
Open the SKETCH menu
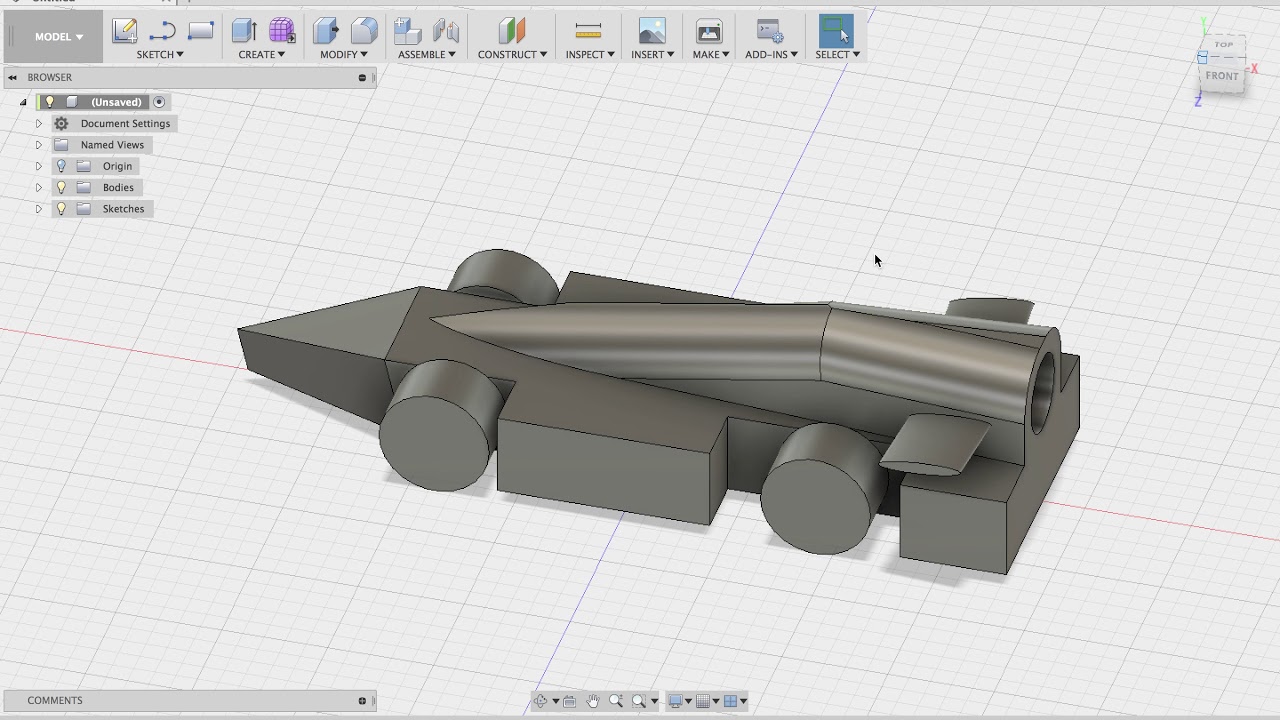pyautogui.click(x=160, y=54)
